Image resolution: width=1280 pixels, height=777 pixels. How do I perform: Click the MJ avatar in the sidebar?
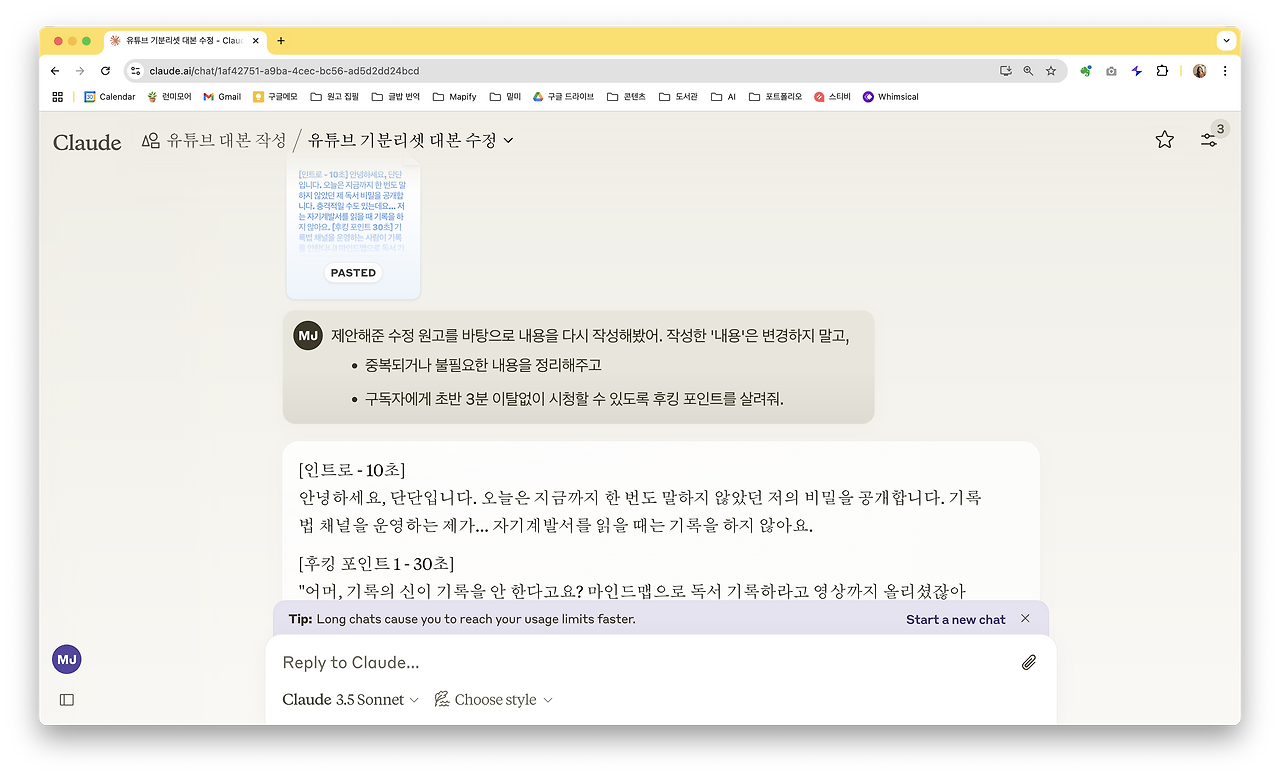click(66, 659)
